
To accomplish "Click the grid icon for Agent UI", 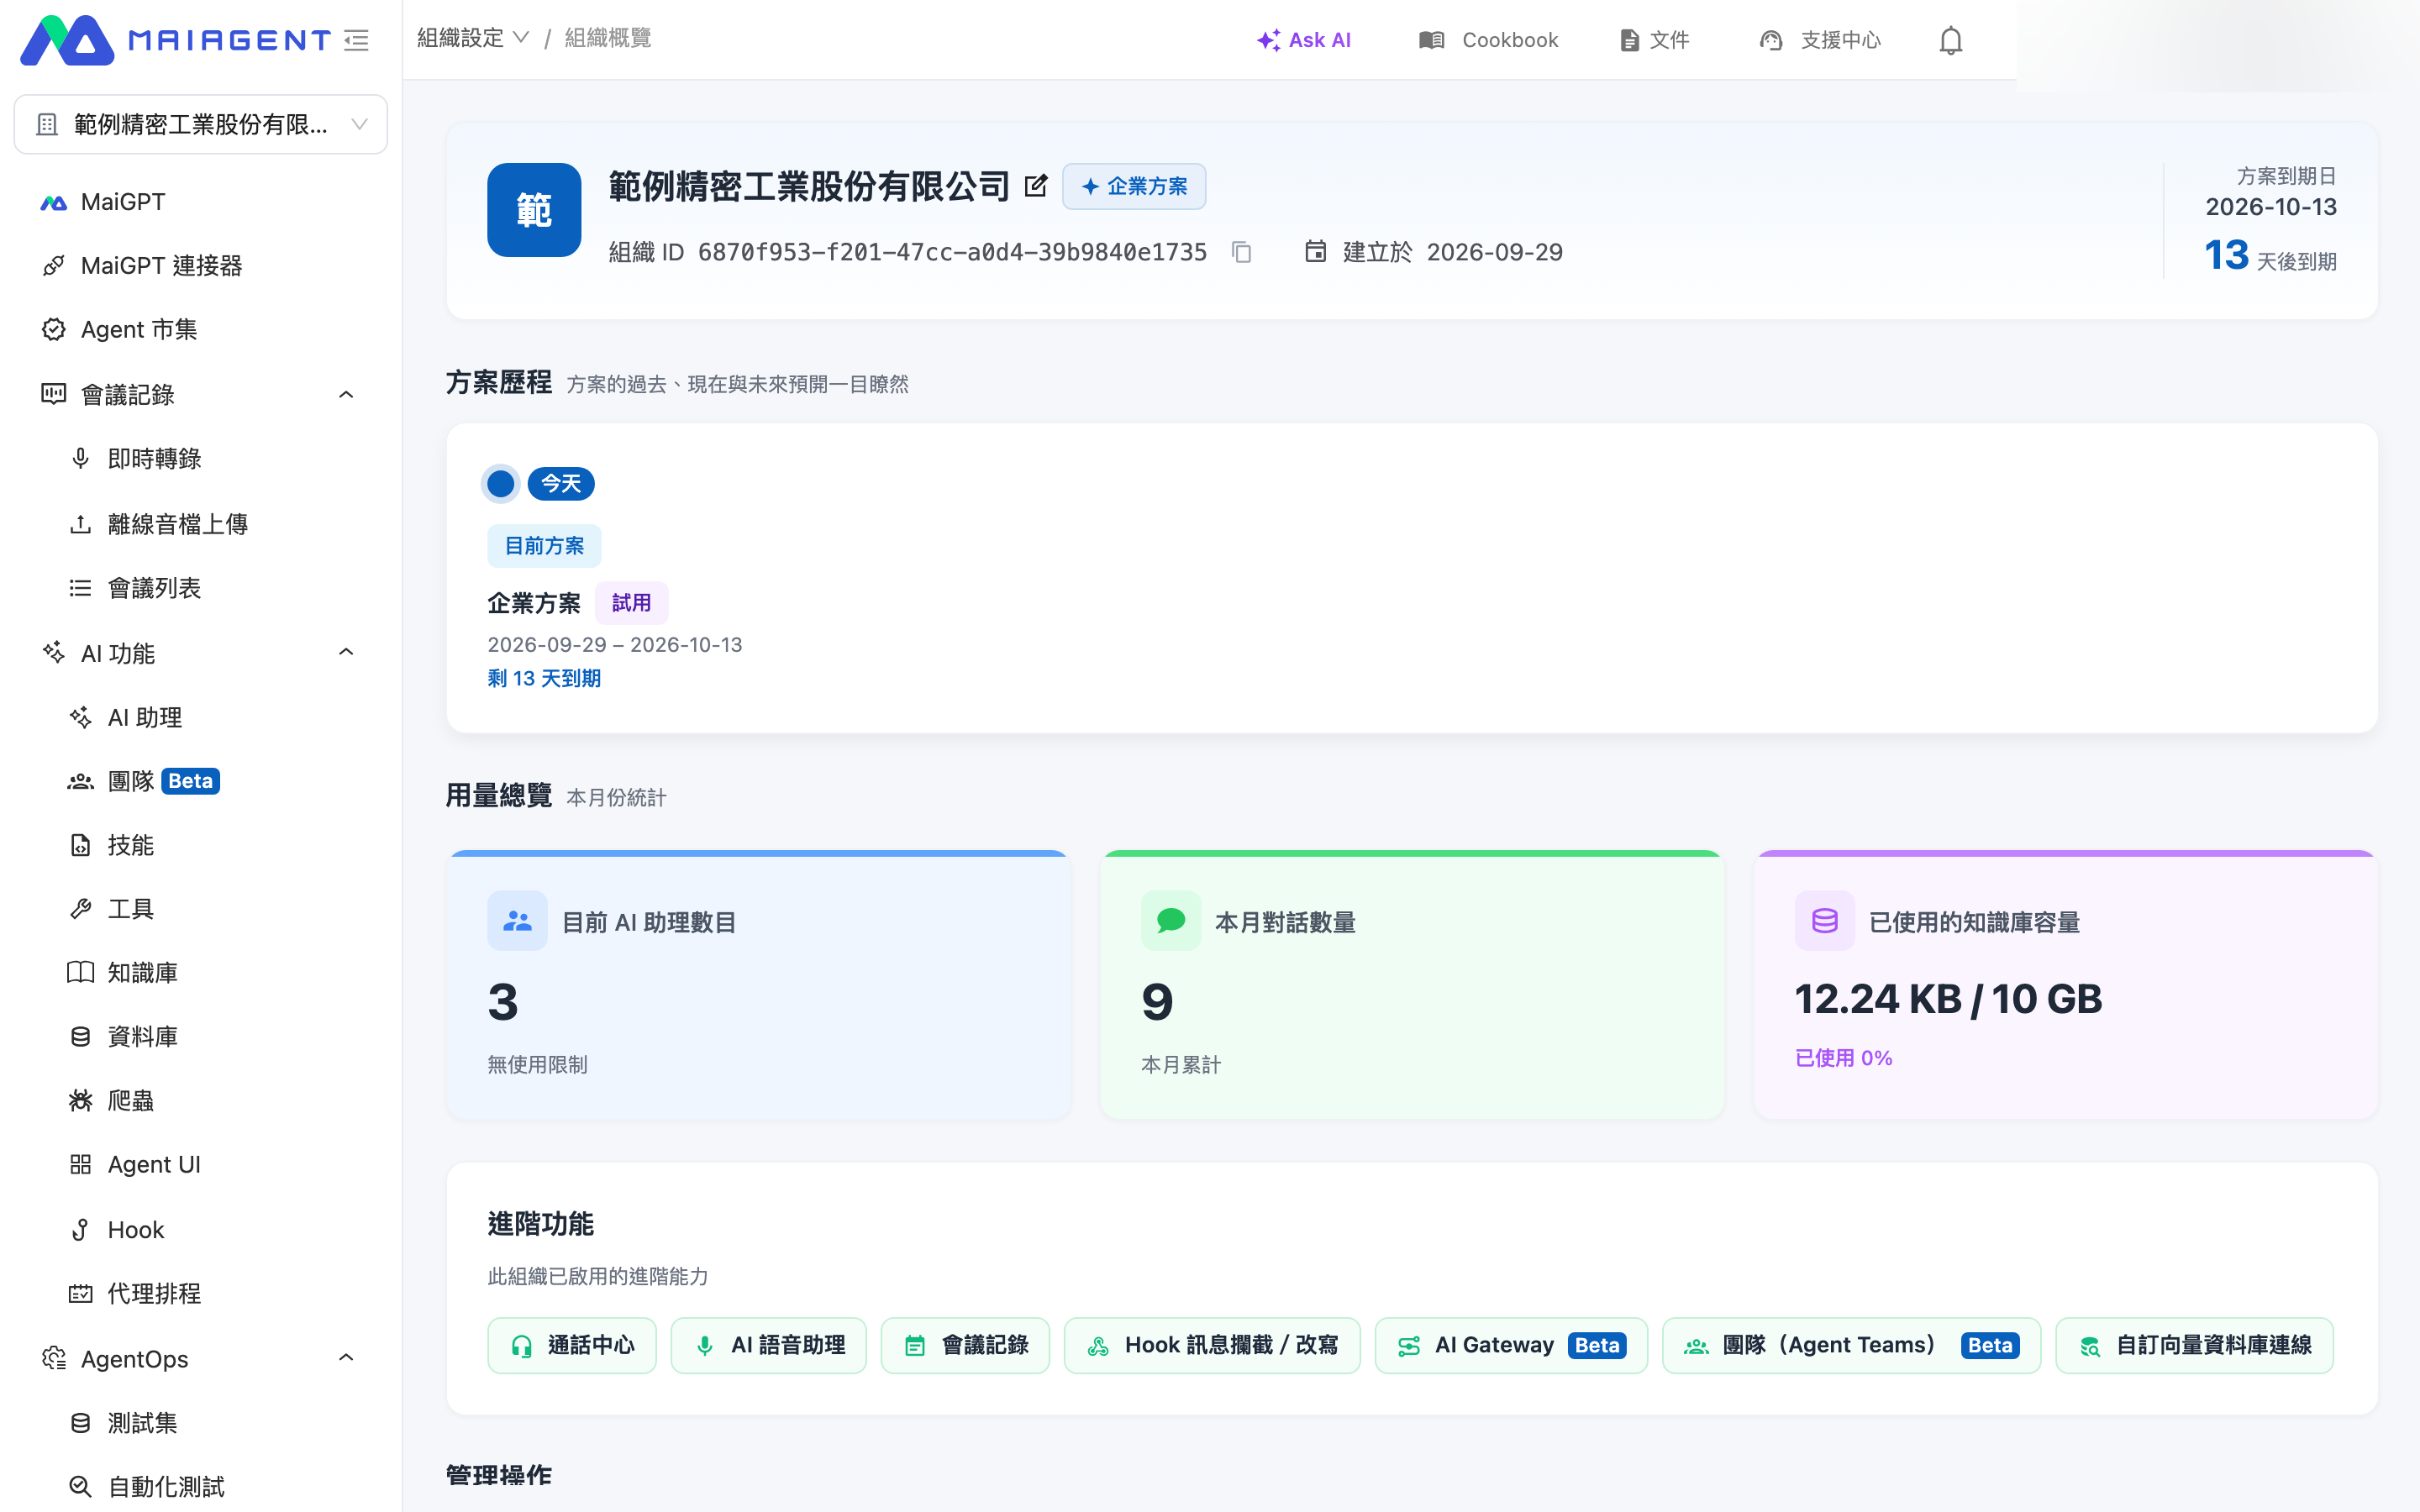I will (x=81, y=1165).
